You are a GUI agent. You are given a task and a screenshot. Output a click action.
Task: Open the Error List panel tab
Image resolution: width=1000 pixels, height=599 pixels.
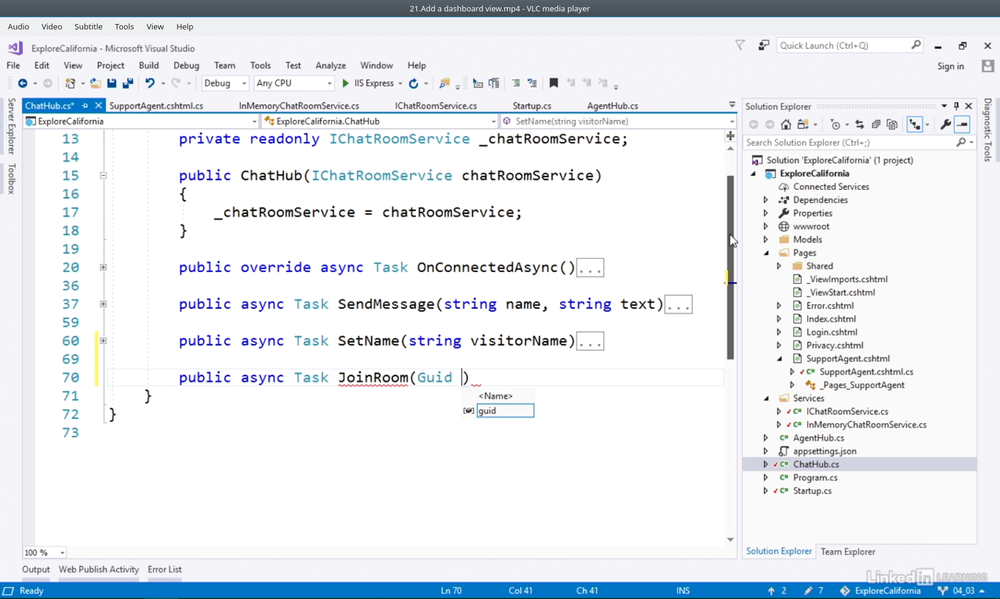point(165,569)
